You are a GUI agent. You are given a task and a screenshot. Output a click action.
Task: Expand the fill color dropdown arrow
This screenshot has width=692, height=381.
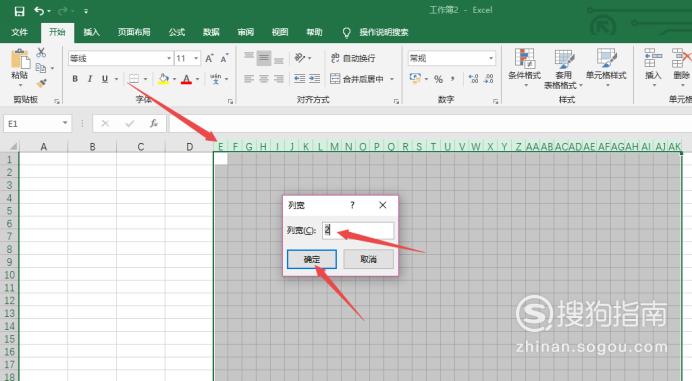pos(174,79)
